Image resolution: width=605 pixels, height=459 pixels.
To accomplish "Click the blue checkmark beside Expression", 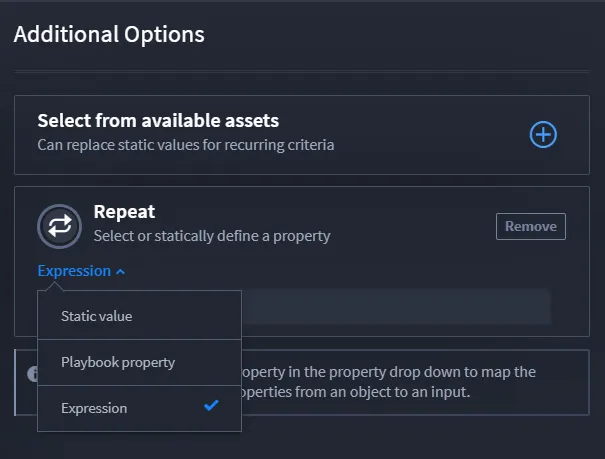I will [x=211, y=405].
